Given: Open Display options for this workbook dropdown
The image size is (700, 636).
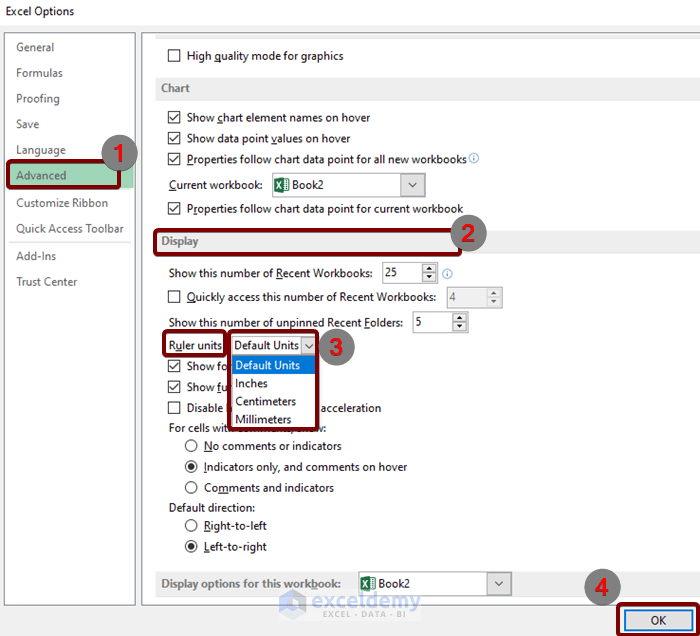Looking at the screenshot, I should pyautogui.click(x=499, y=584).
